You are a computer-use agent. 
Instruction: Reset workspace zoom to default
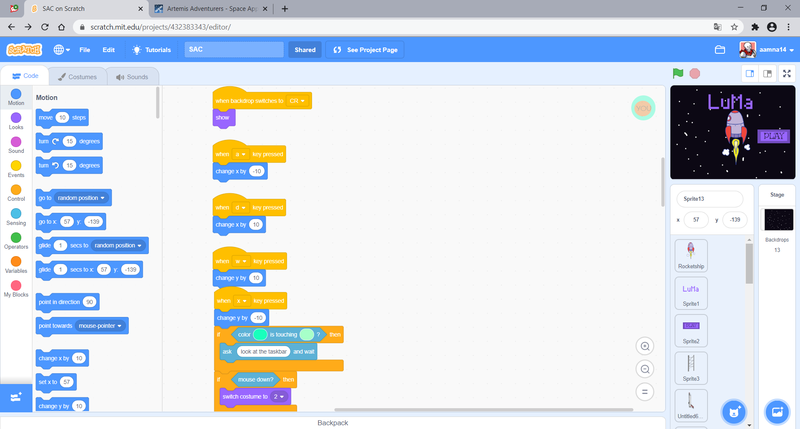tap(645, 392)
